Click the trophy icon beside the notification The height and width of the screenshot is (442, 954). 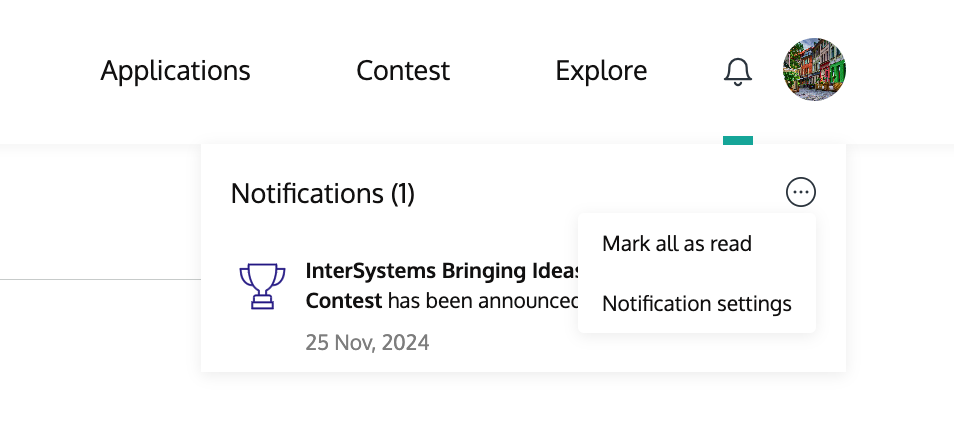coord(263,286)
